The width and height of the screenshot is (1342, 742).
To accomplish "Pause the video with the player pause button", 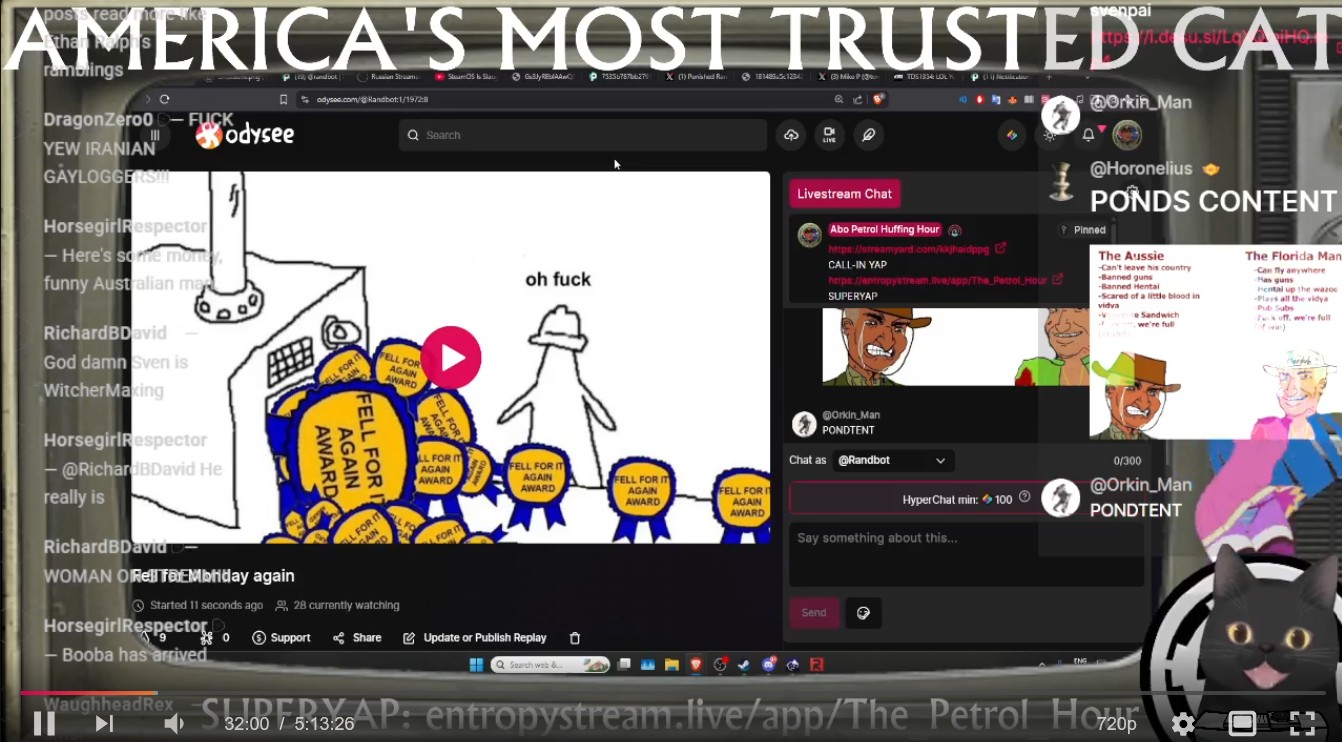I will 44,723.
